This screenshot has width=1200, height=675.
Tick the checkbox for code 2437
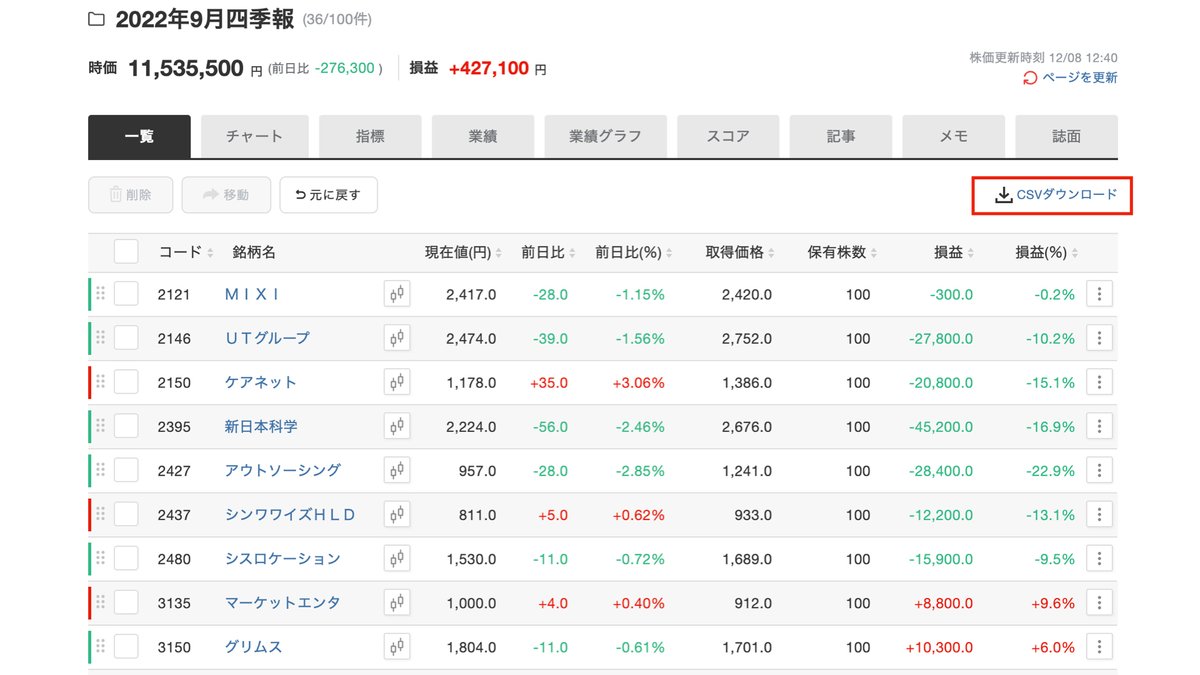pyautogui.click(x=126, y=514)
